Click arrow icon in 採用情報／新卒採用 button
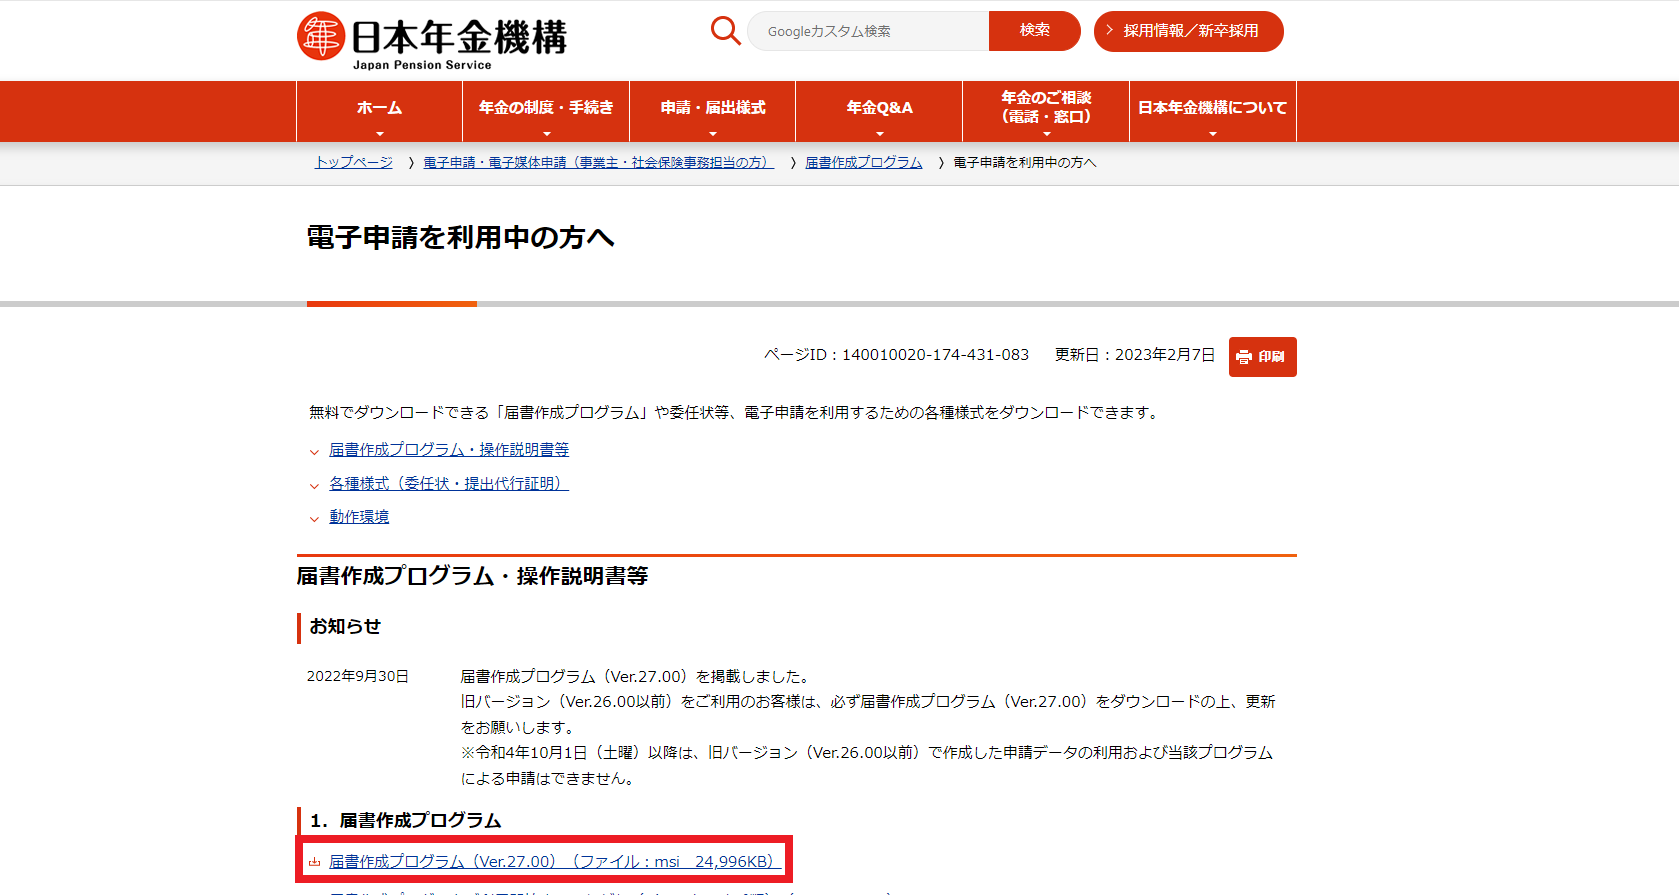The width and height of the screenshot is (1679, 895). (x=1109, y=31)
